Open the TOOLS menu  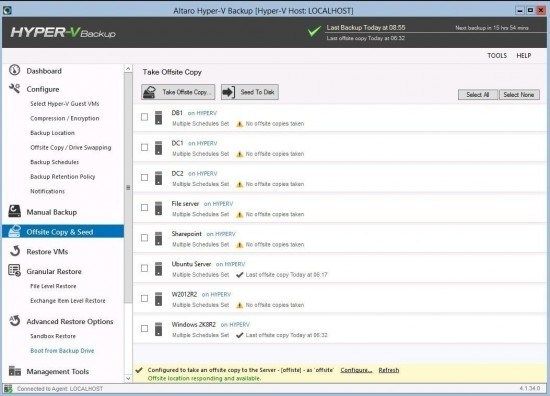tap(497, 55)
